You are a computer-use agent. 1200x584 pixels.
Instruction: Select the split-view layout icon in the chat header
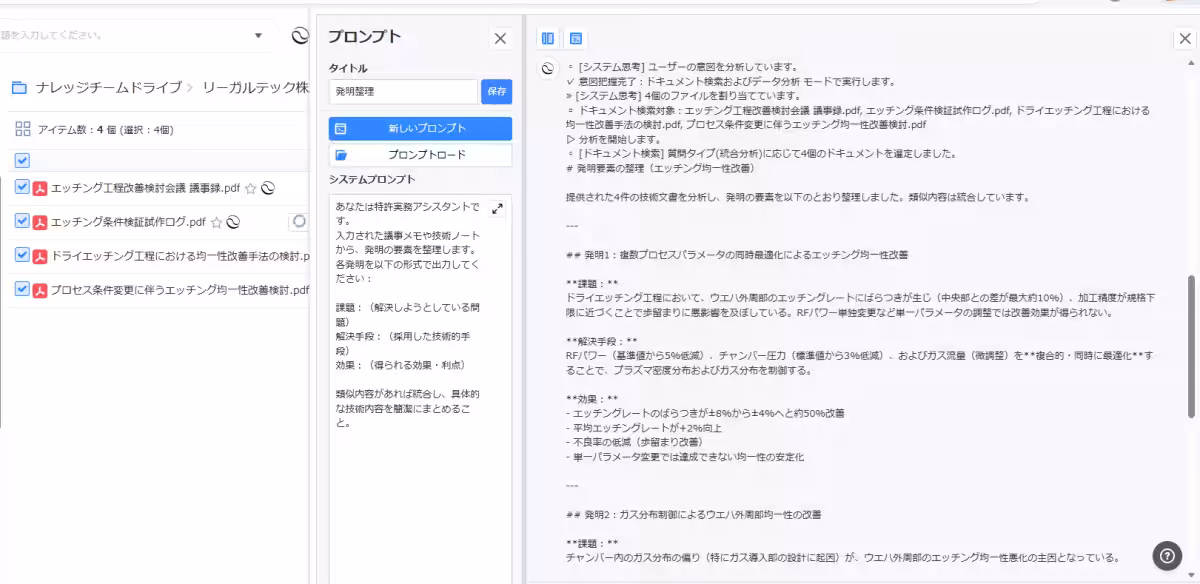click(x=546, y=37)
